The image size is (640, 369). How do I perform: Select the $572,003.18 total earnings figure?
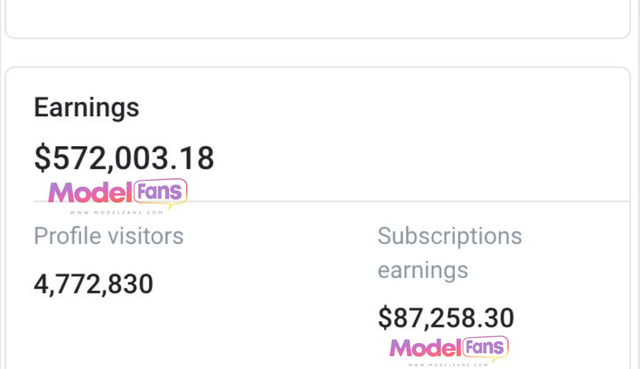(x=124, y=158)
